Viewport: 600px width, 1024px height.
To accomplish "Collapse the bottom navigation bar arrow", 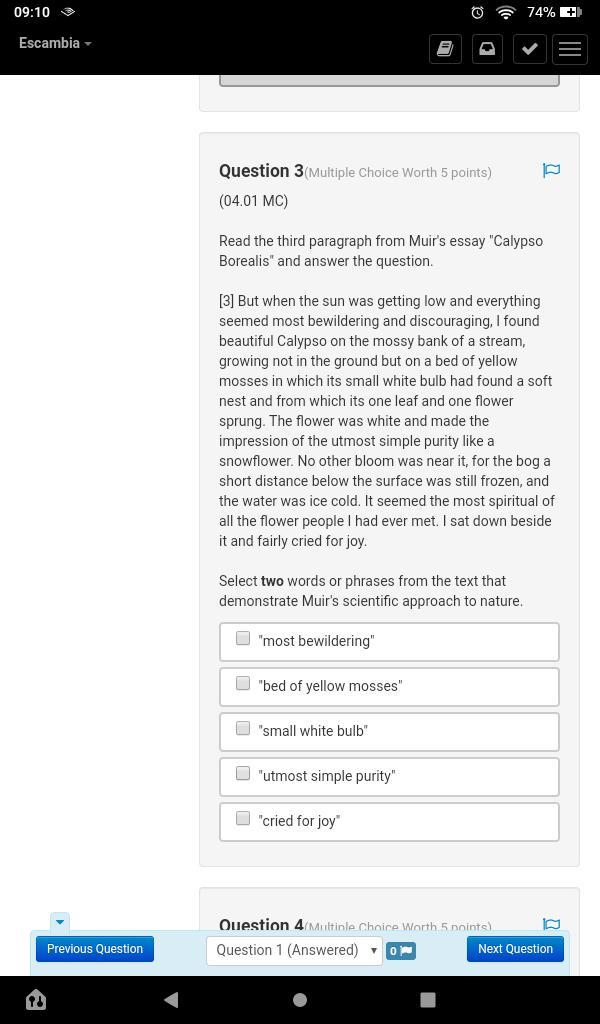I will 59,921.
